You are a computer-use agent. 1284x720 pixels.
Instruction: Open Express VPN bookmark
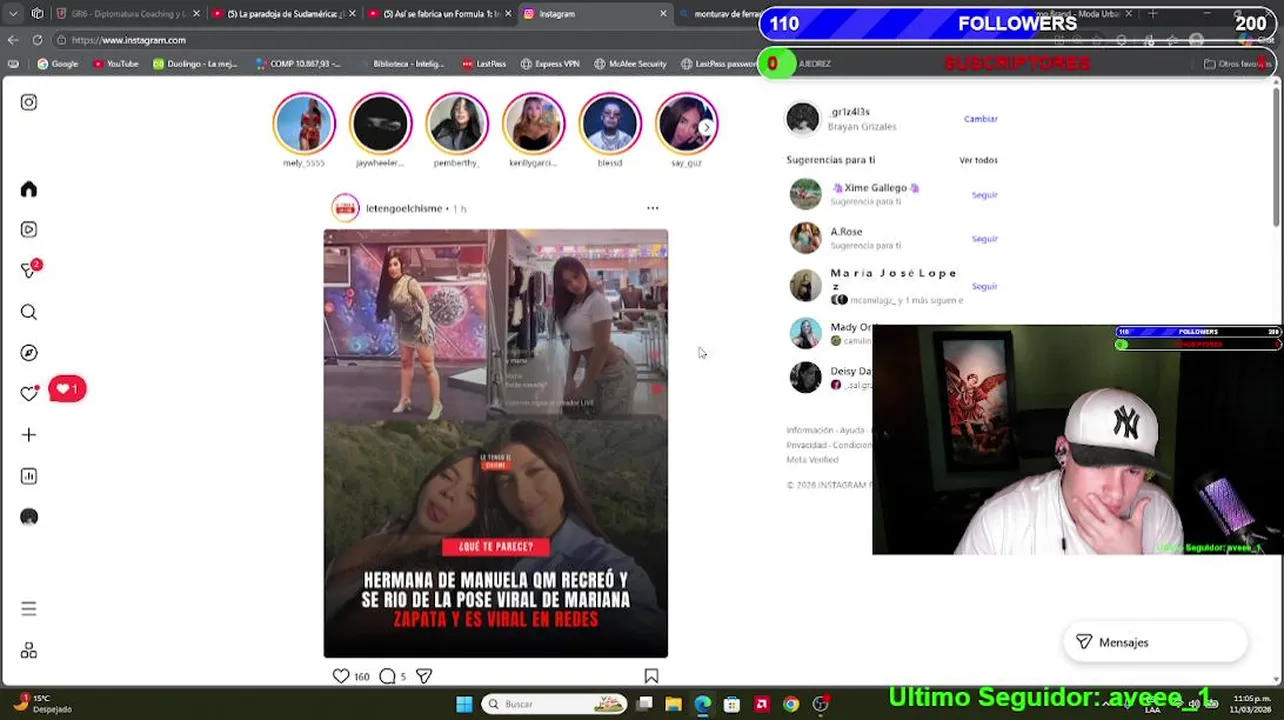point(550,64)
